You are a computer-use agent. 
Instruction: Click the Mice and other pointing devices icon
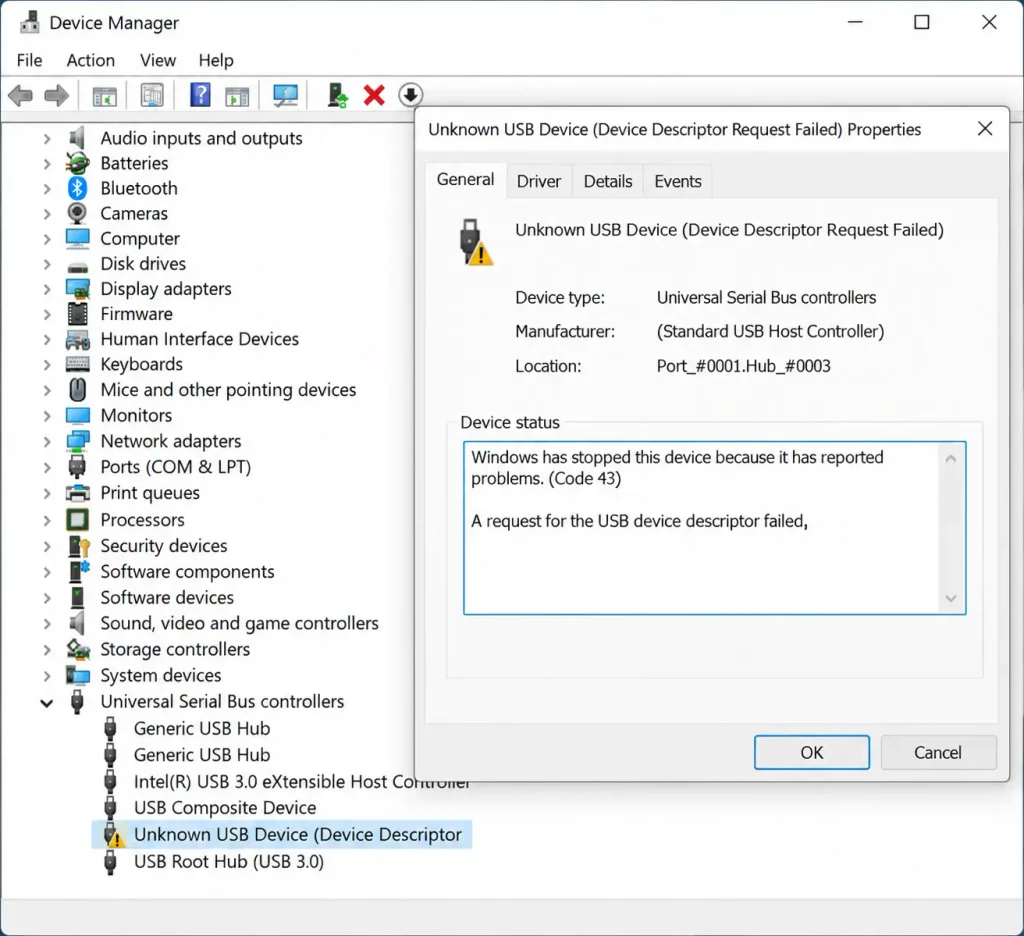77,389
